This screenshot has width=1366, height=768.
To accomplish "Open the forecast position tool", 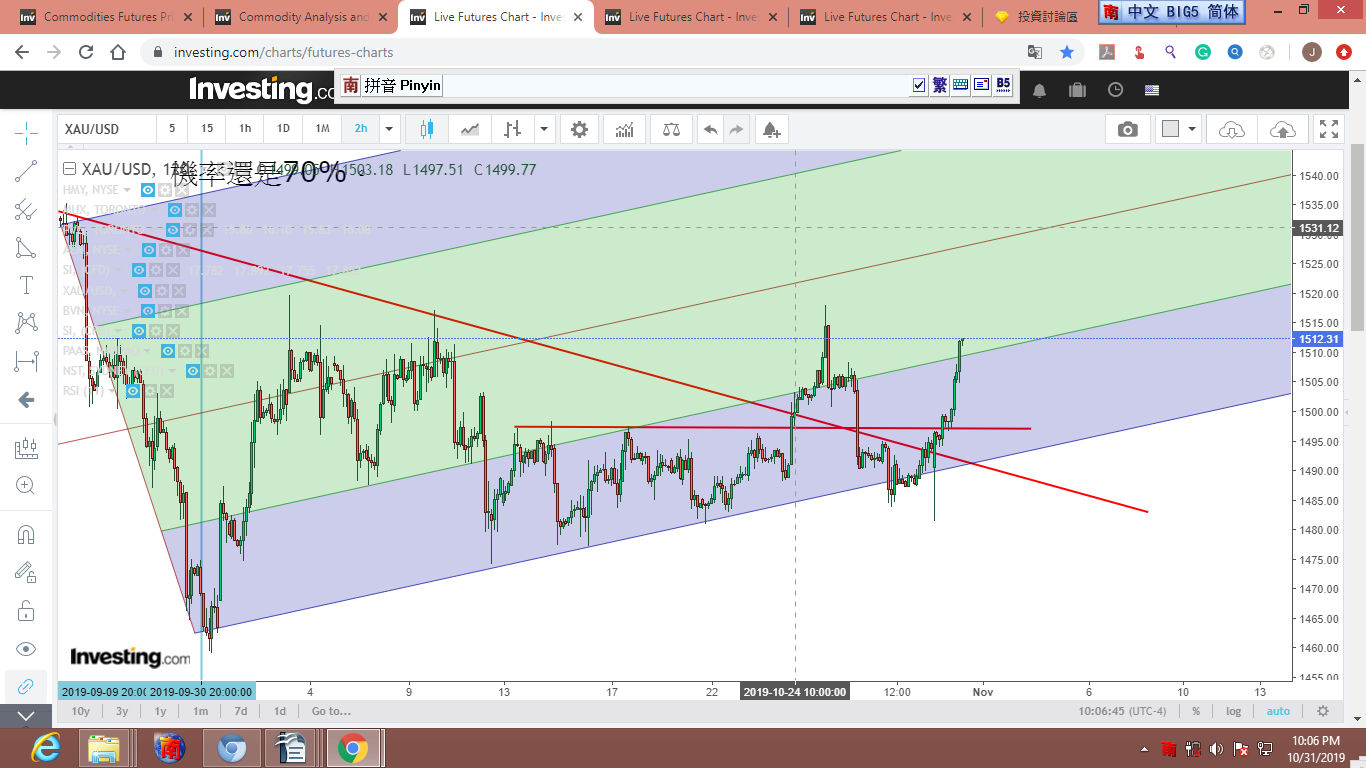I will pyautogui.click(x=26, y=449).
